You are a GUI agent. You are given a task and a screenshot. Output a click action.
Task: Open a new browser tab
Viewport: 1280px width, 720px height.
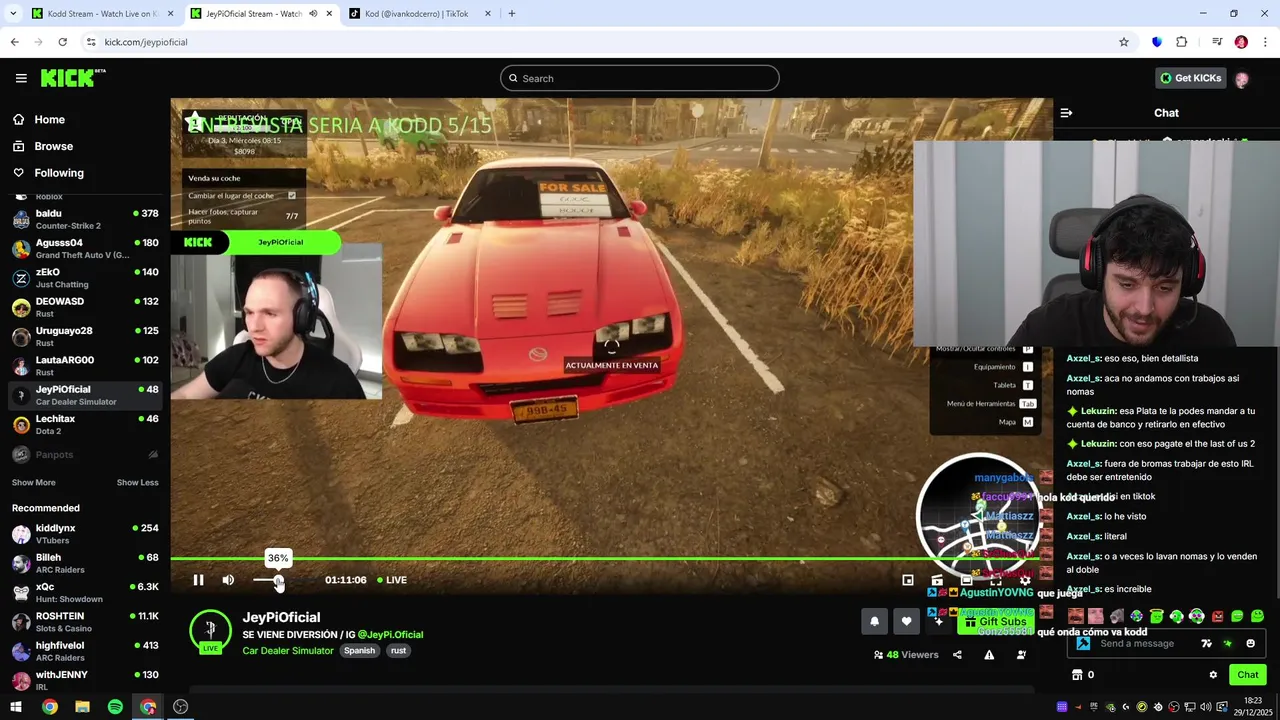point(511,14)
